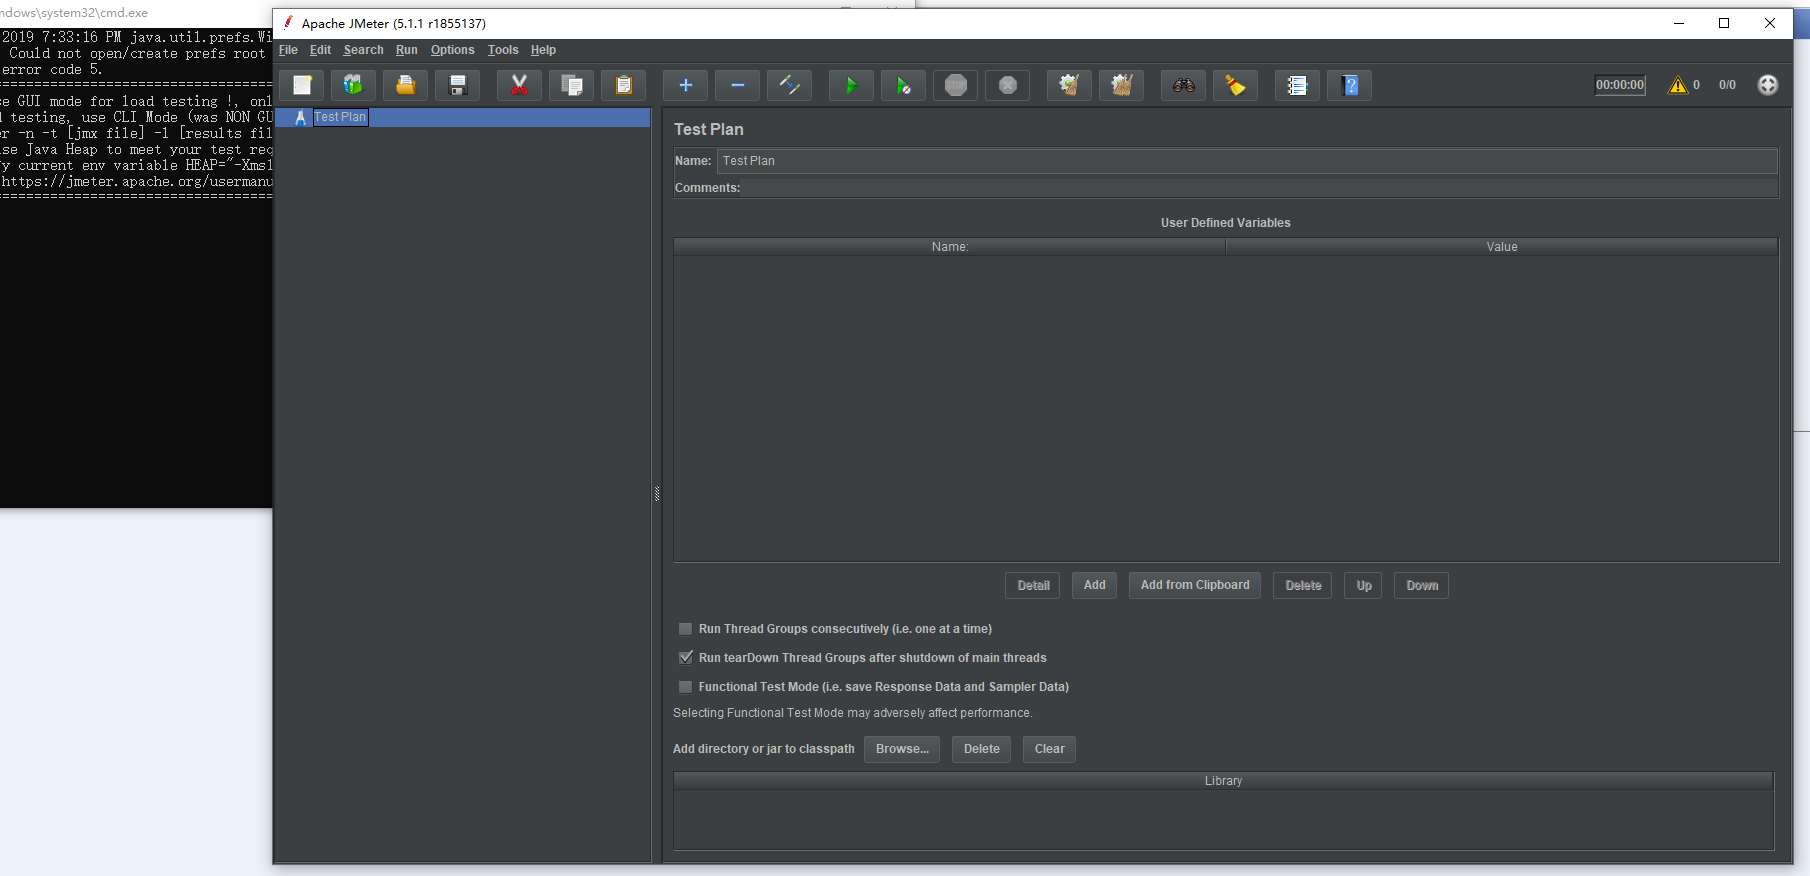The height and width of the screenshot is (876, 1810).
Task: Expand all tree nodes with plus
Action: pos(686,85)
